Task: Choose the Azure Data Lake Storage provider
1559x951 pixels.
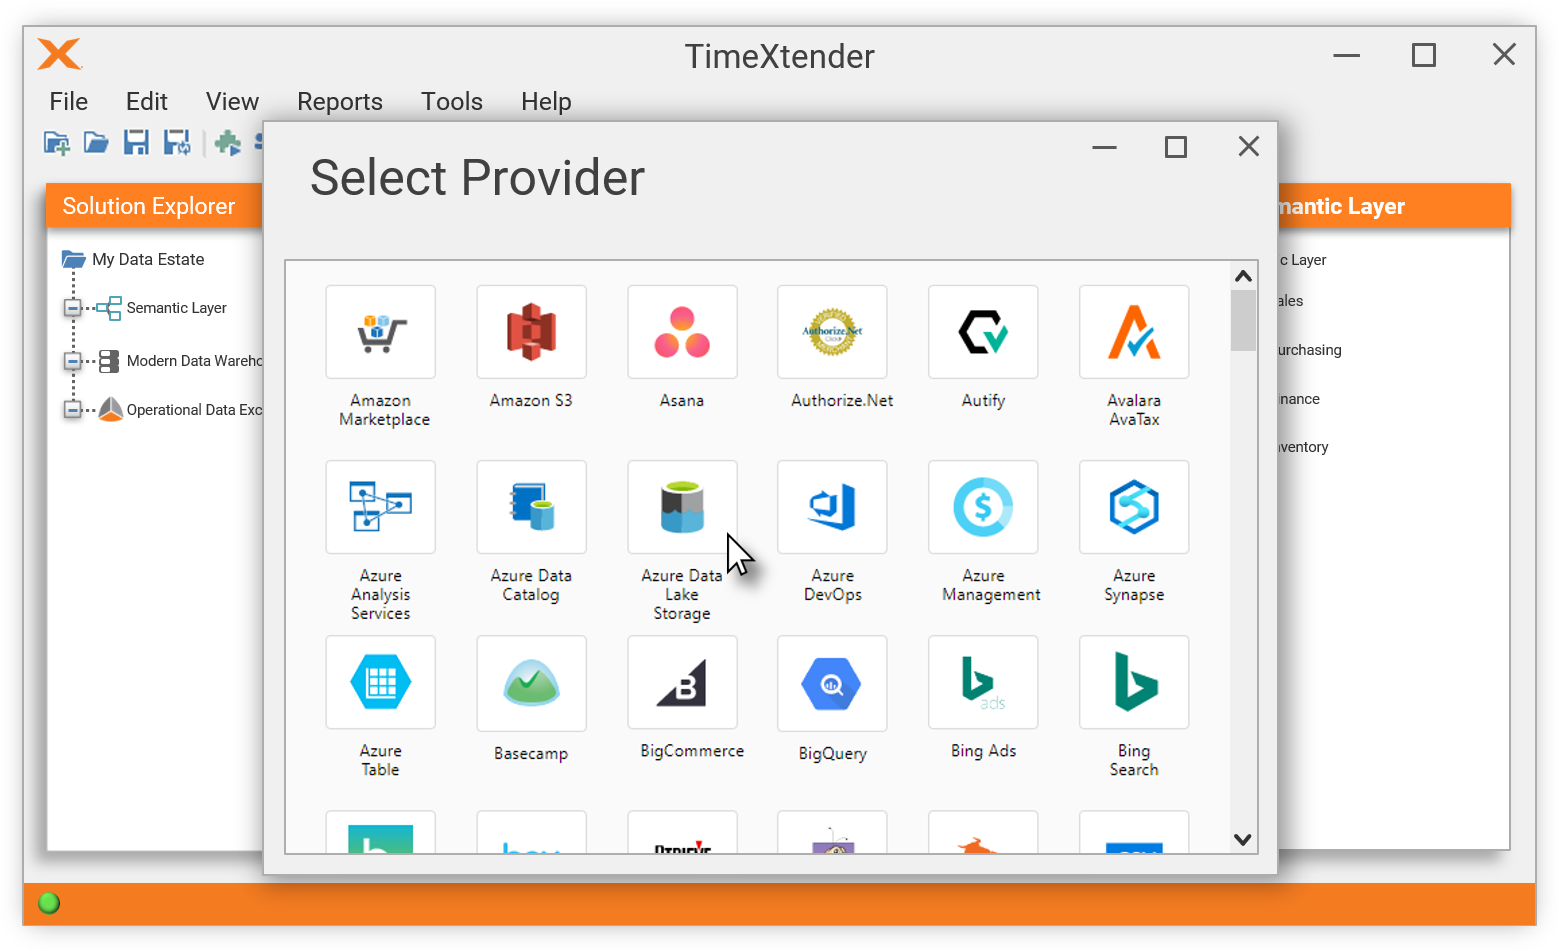Action: (682, 507)
